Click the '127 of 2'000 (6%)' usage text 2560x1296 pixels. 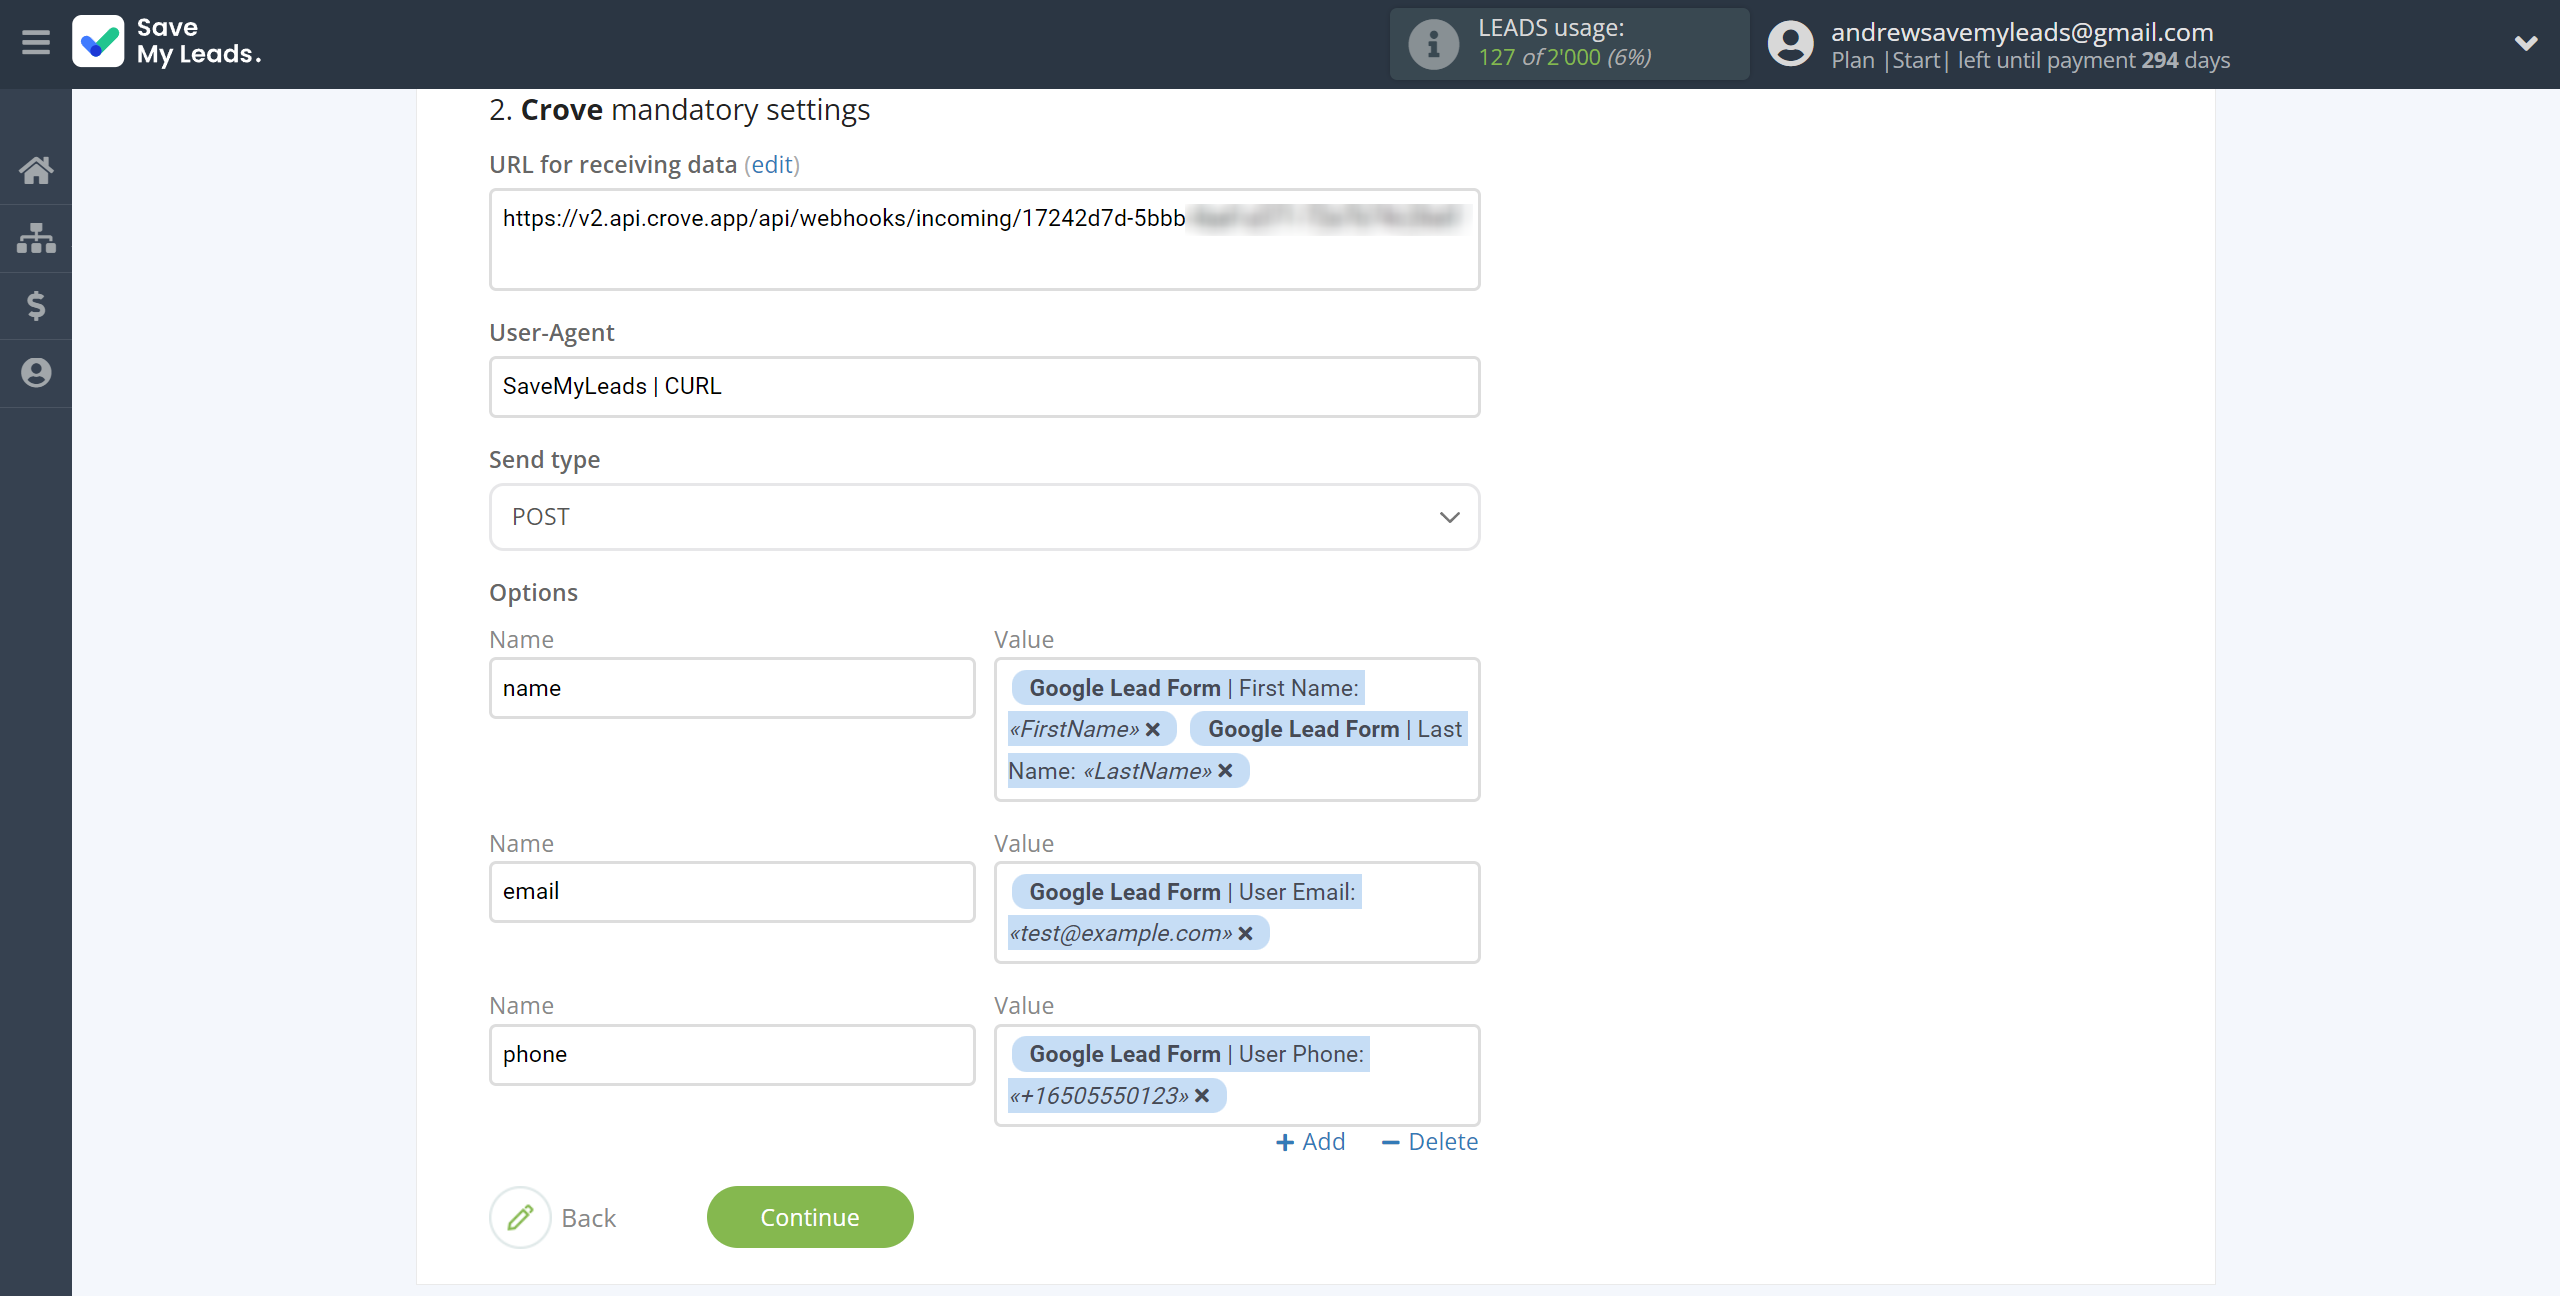(x=1564, y=58)
